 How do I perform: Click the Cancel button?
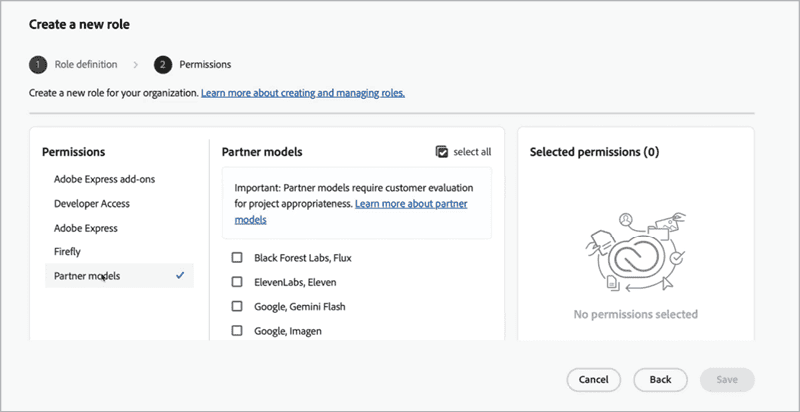point(593,380)
